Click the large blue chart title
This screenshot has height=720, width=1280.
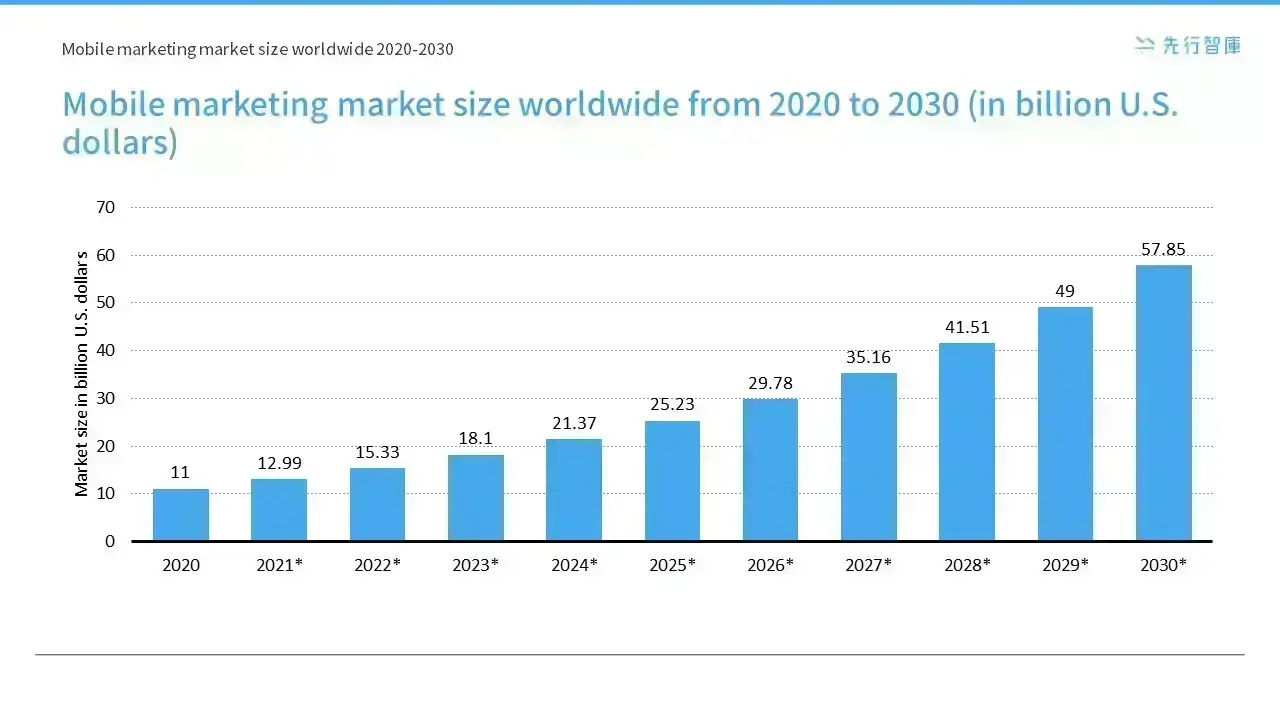click(620, 123)
